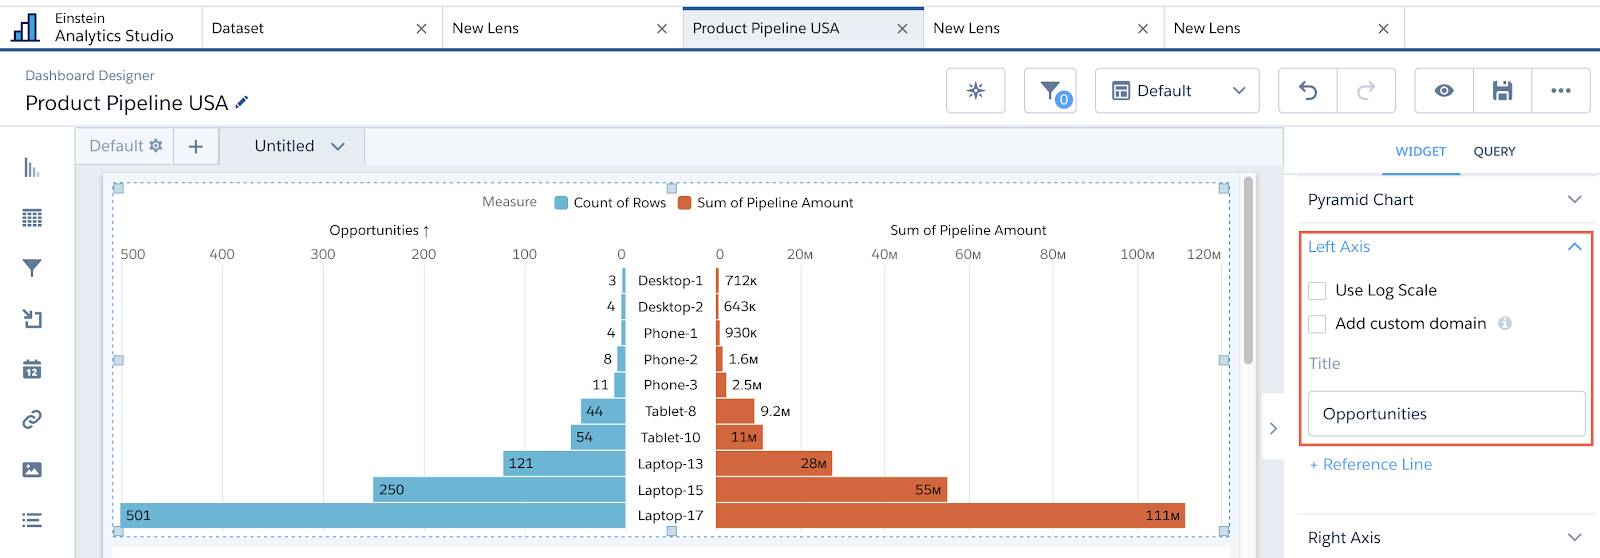Select the Laptop-17 orange bar 111M
Screen dimensions: 1600x558
tap(950, 515)
